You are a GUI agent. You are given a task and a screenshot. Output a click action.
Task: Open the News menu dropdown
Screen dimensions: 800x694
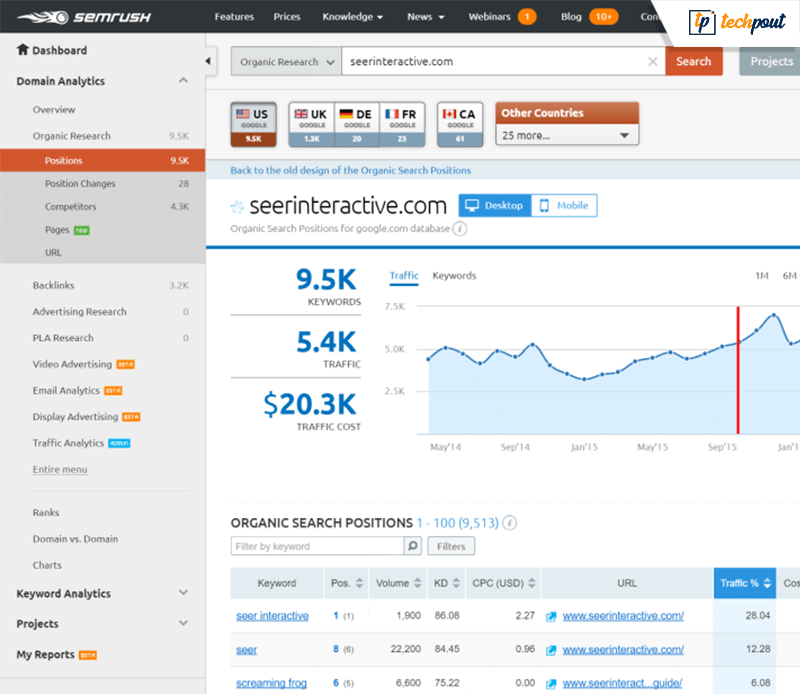click(x=426, y=17)
